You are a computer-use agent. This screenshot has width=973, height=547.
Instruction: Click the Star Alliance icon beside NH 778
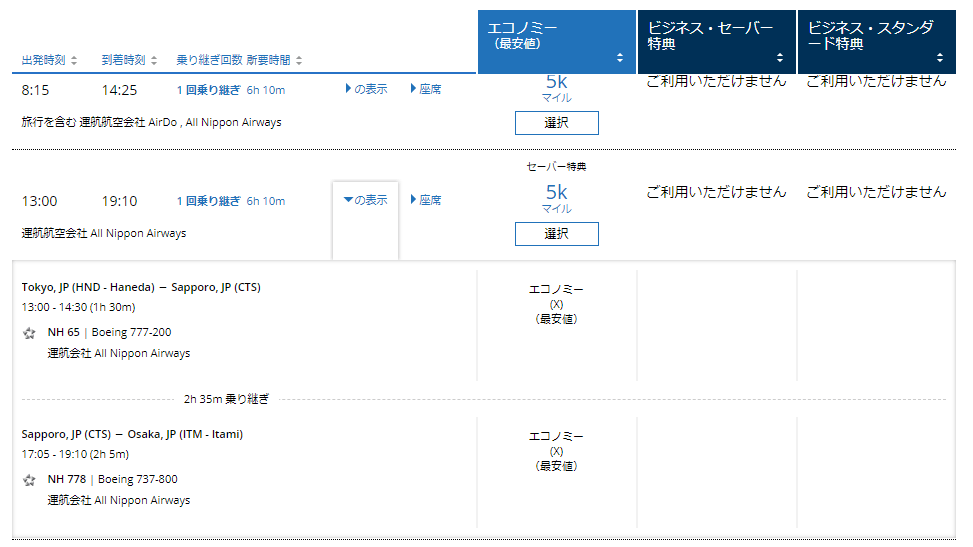coord(30,480)
